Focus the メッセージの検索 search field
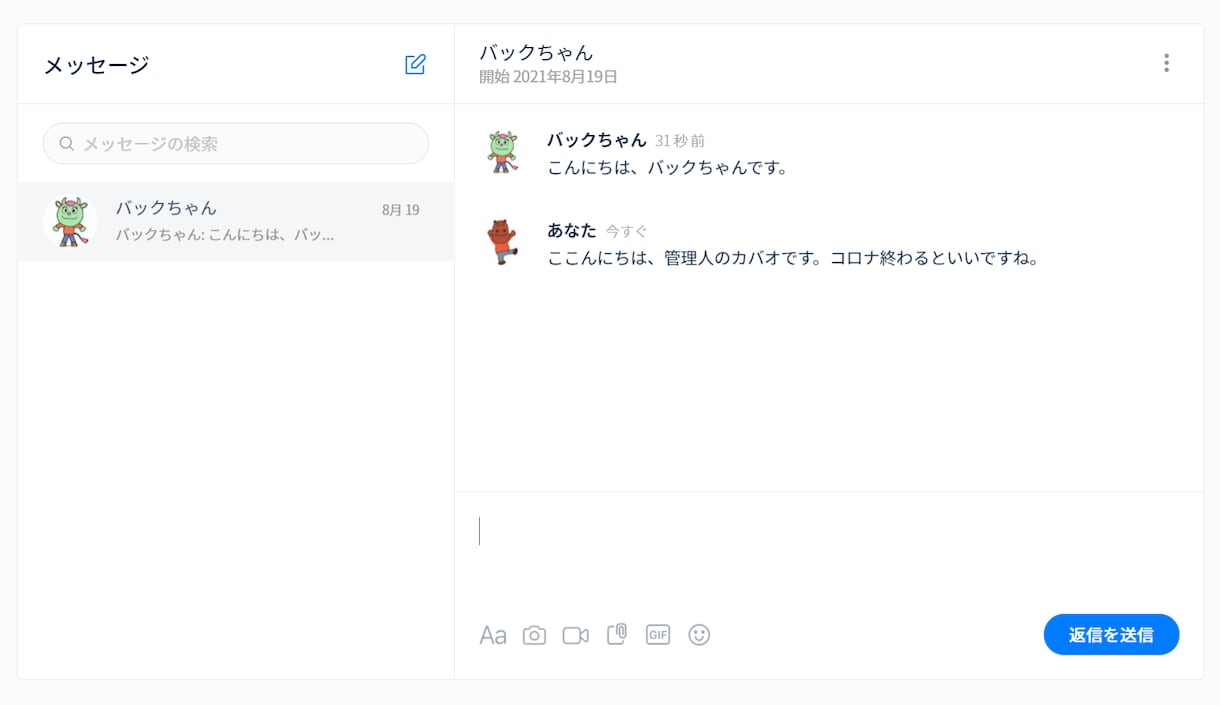Viewport: 1220px width, 705px height. click(x=236, y=144)
